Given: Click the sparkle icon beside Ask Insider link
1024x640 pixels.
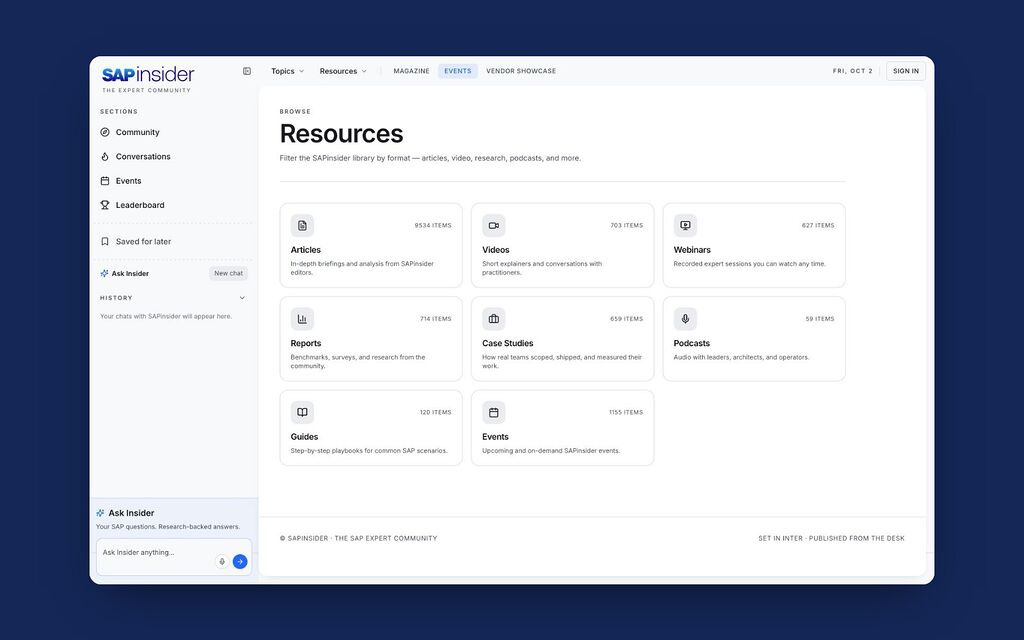Looking at the screenshot, I should [x=104, y=274].
